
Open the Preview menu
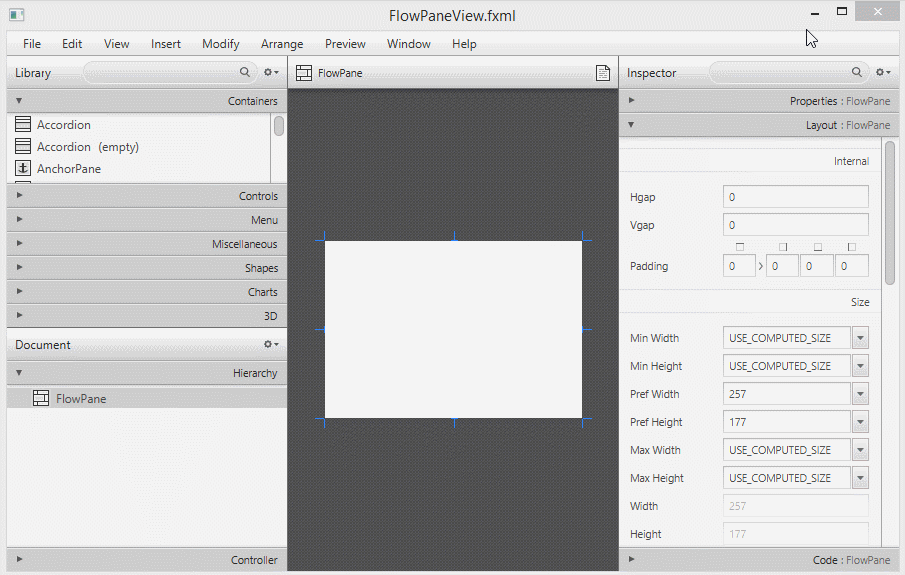pyautogui.click(x=345, y=44)
